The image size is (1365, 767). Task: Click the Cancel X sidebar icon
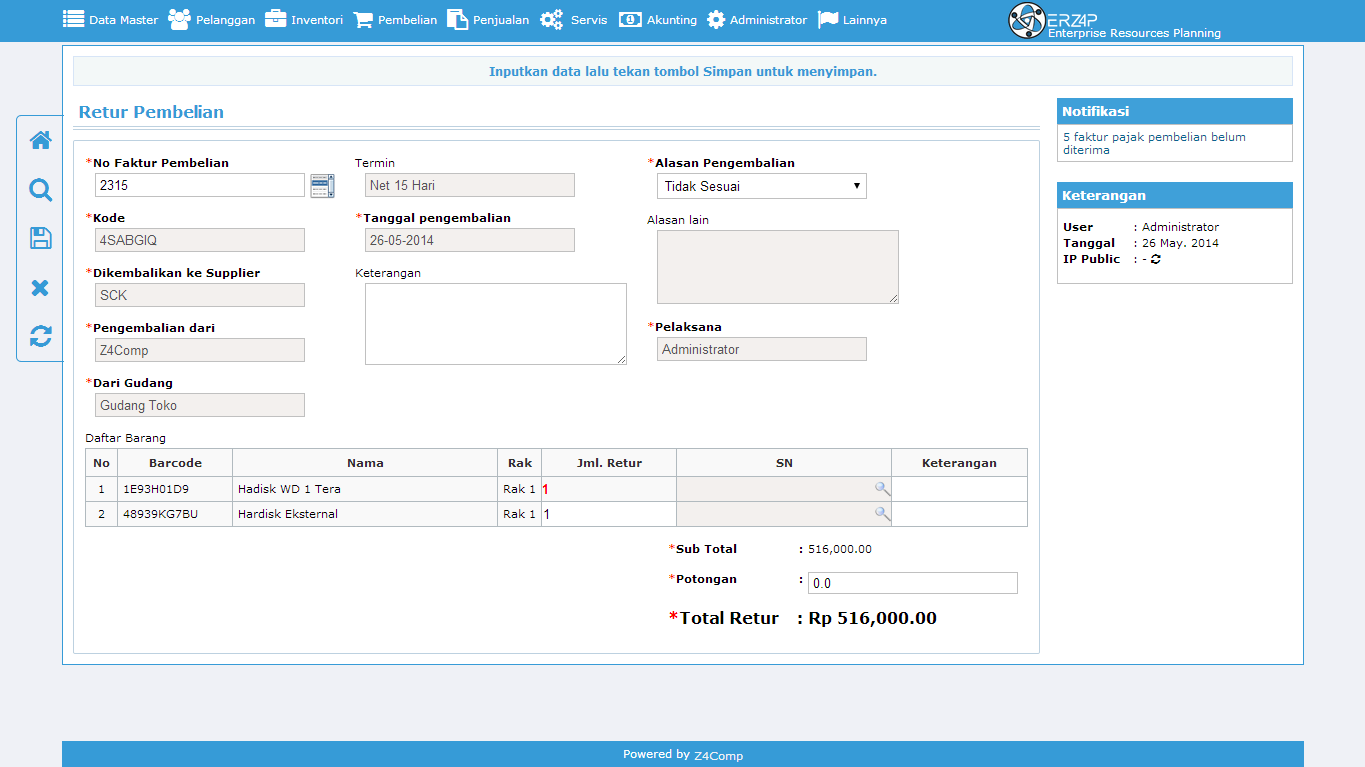point(40,288)
